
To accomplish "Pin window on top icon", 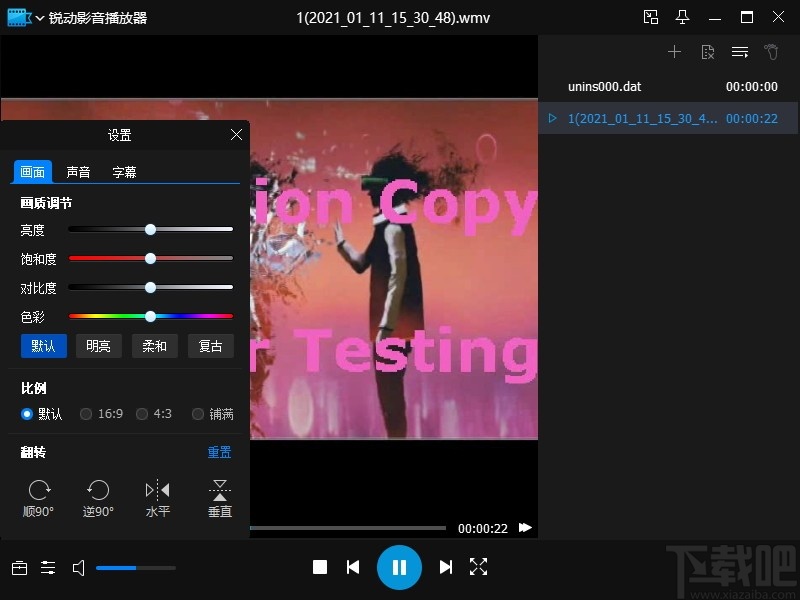I will (682, 17).
